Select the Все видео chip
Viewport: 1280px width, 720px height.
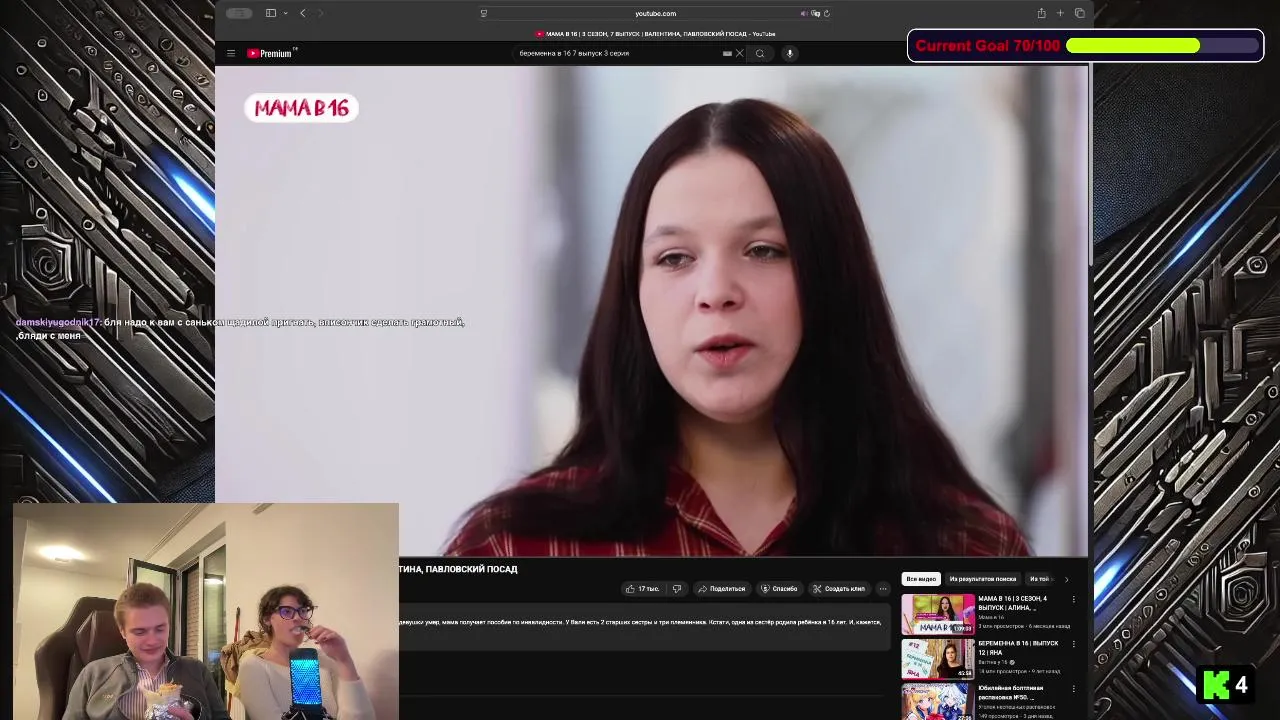(x=921, y=579)
